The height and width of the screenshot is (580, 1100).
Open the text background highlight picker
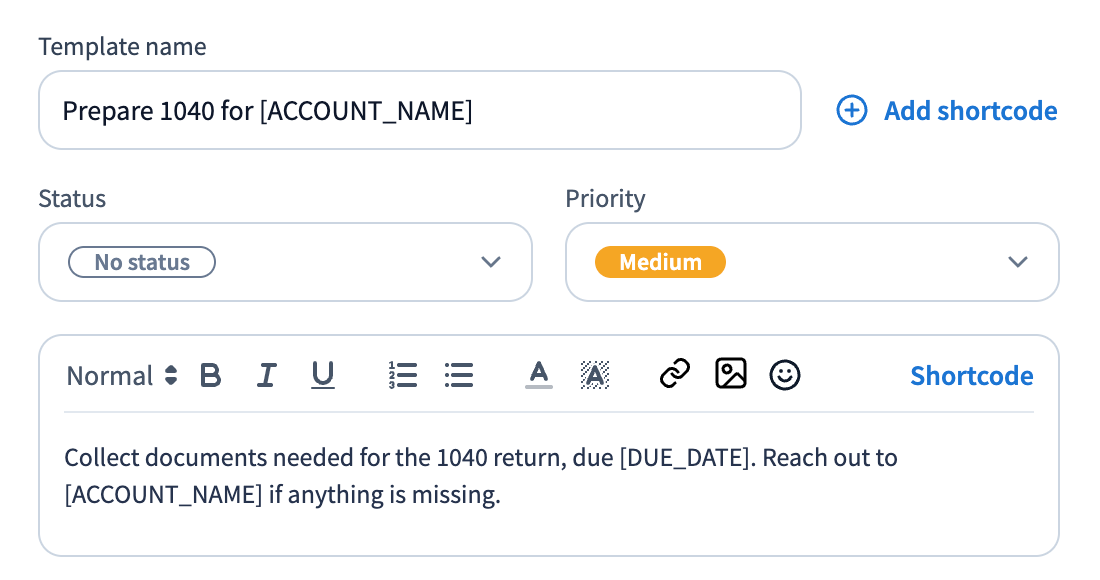(595, 375)
